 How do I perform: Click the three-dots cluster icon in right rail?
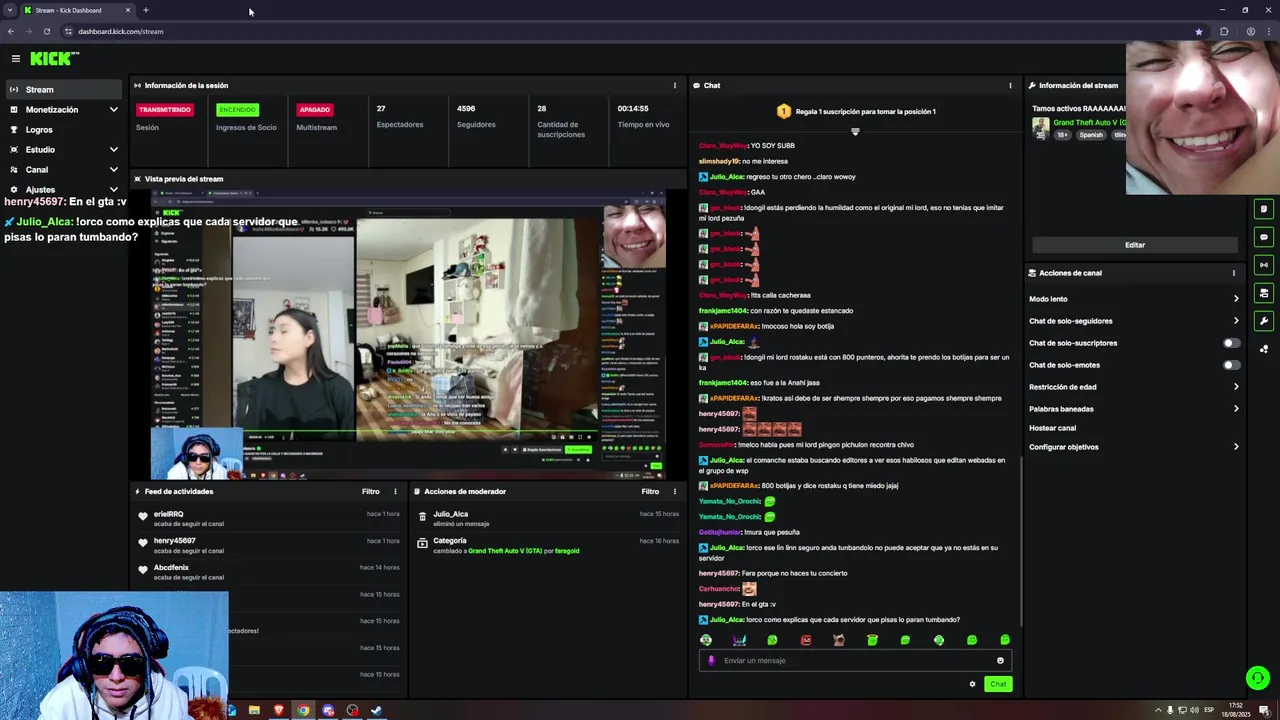[x=1264, y=349]
